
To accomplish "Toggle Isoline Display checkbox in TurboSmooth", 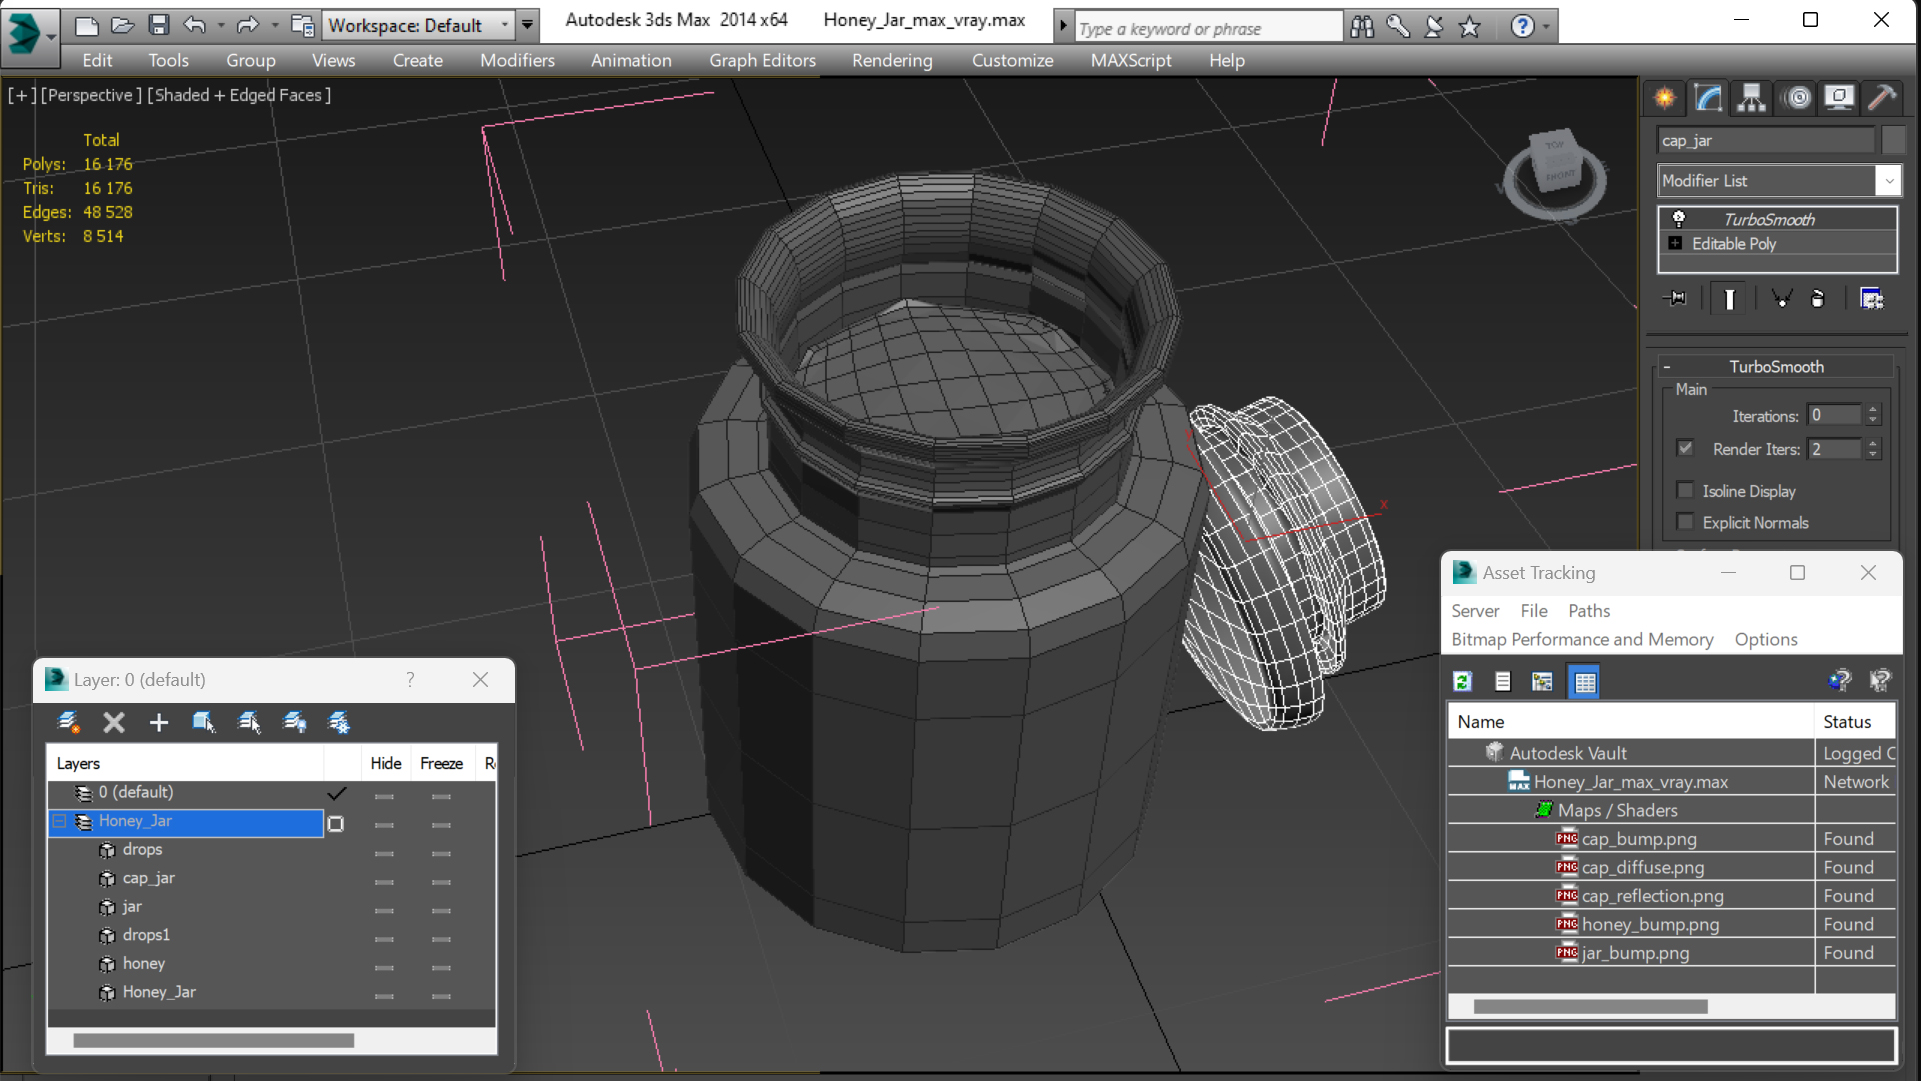I will click(1686, 490).
